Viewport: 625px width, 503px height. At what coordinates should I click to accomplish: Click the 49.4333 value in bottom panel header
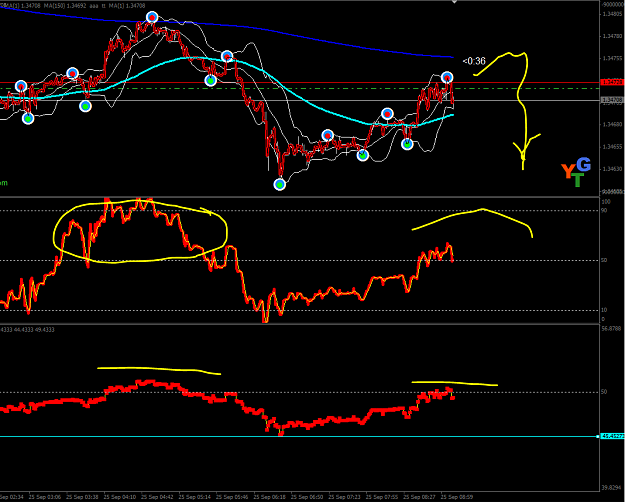click(x=45, y=330)
